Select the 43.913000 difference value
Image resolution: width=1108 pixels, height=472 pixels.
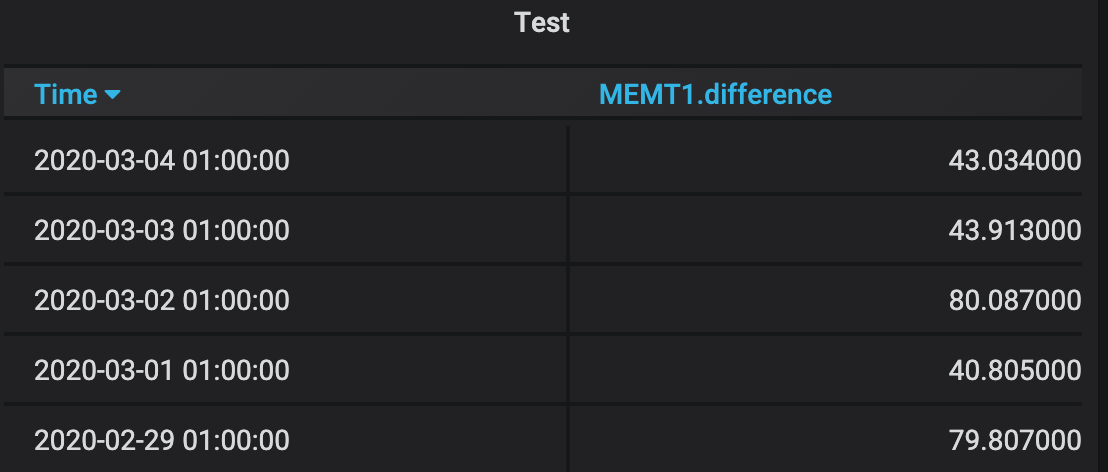point(1014,230)
